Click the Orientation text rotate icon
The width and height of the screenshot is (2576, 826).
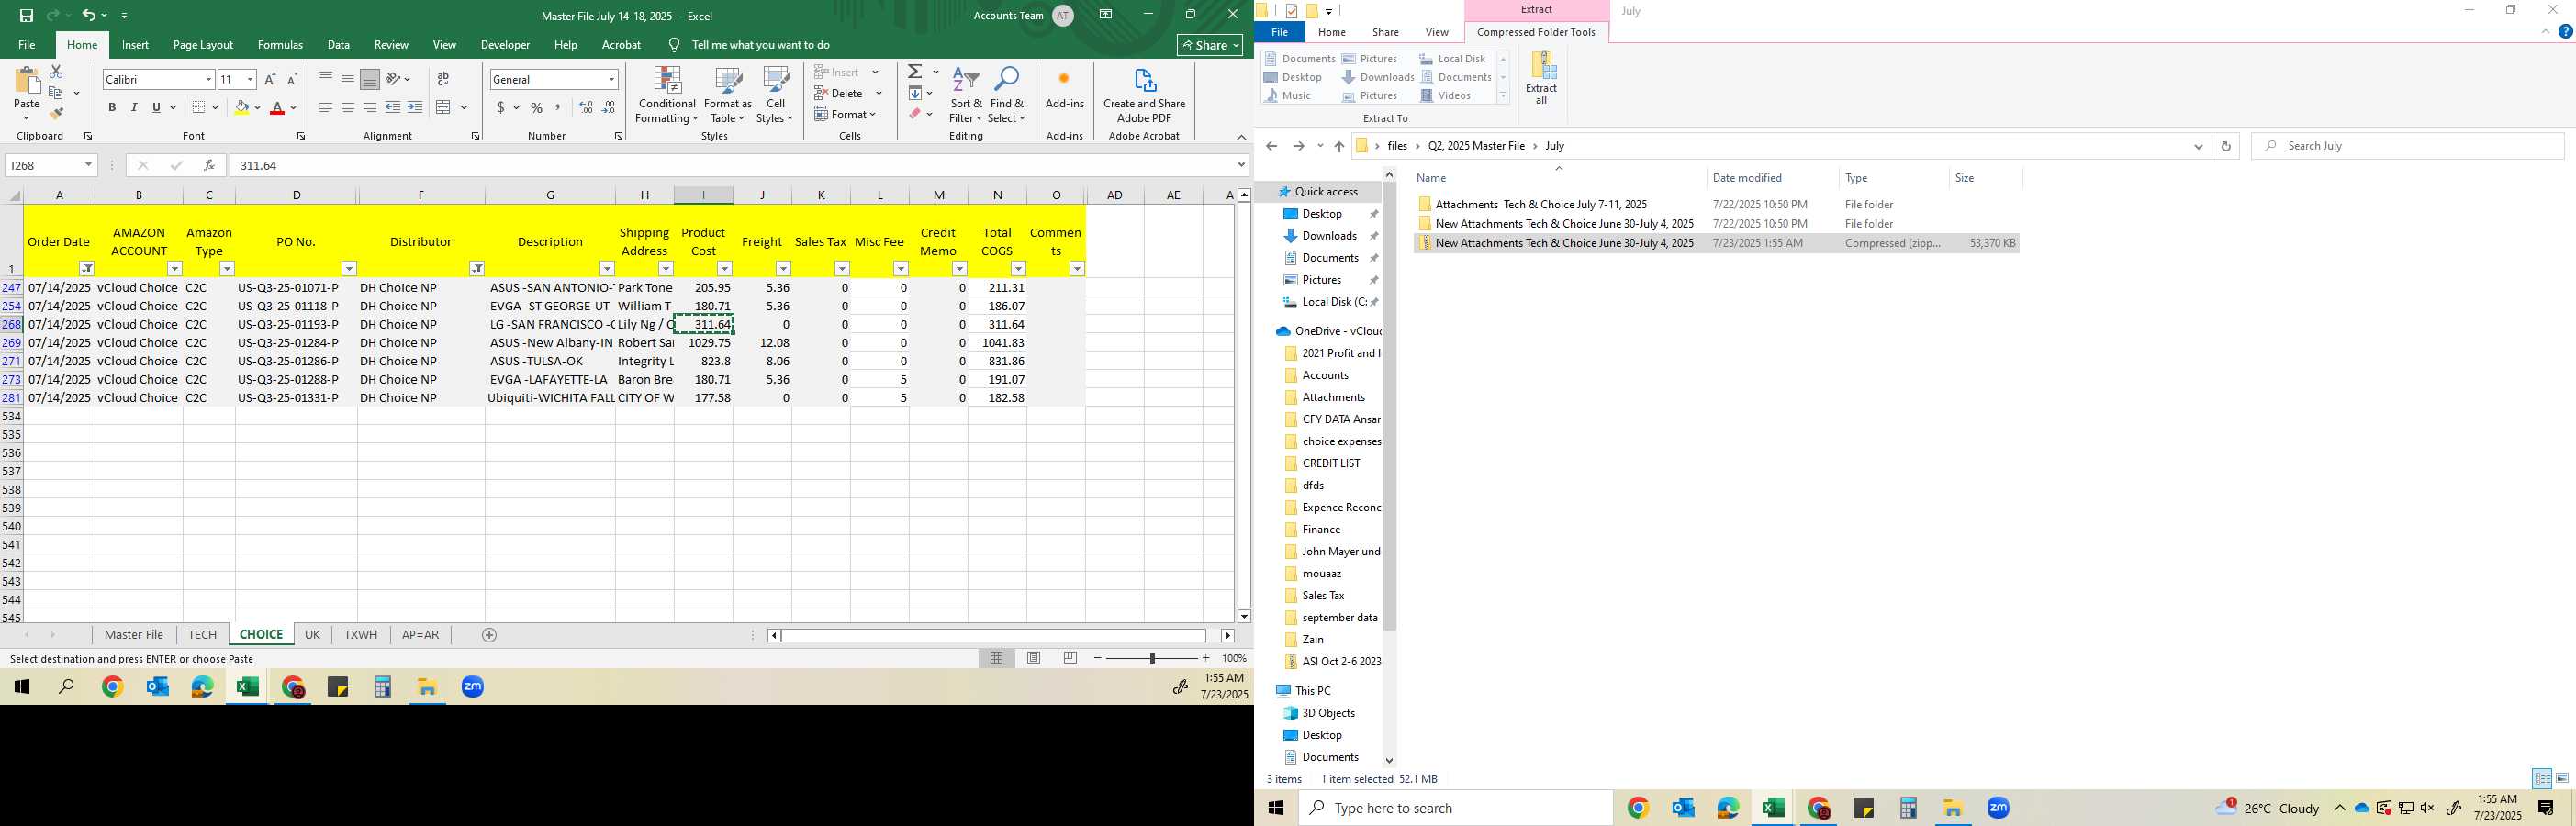tap(393, 79)
